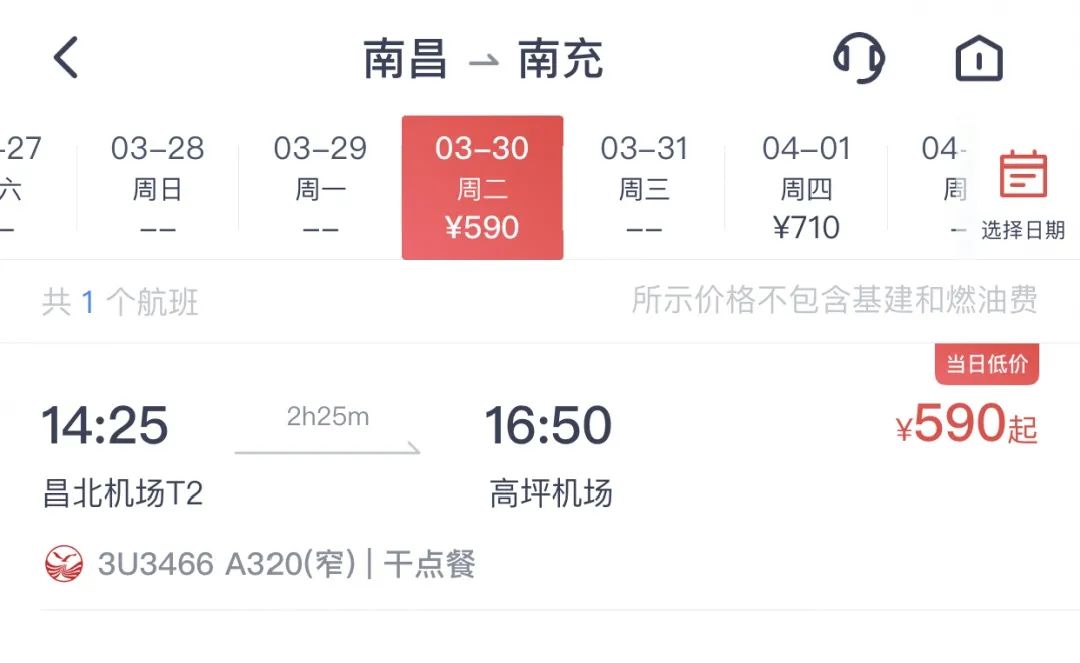Image resolution: width=1080 pixels, height=663 pixels.
Task: Go to home via house icon
Action: (979, 59)
